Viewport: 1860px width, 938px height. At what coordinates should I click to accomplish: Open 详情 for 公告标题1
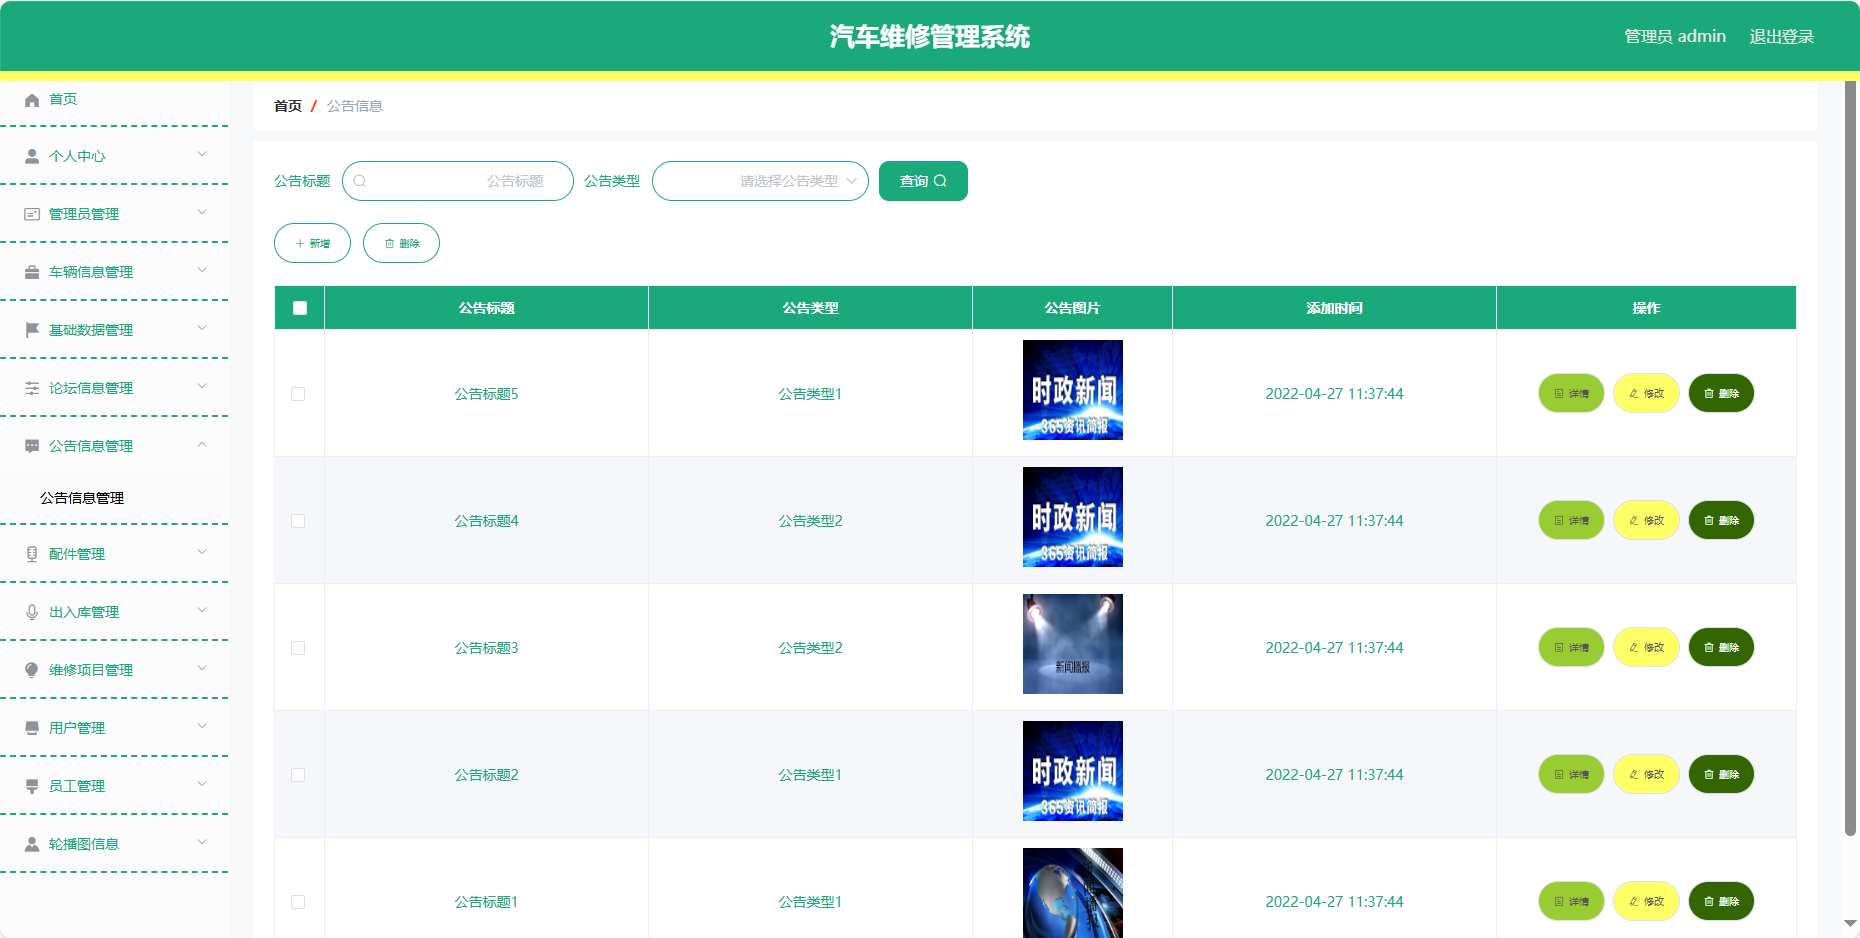(1571, 901)
